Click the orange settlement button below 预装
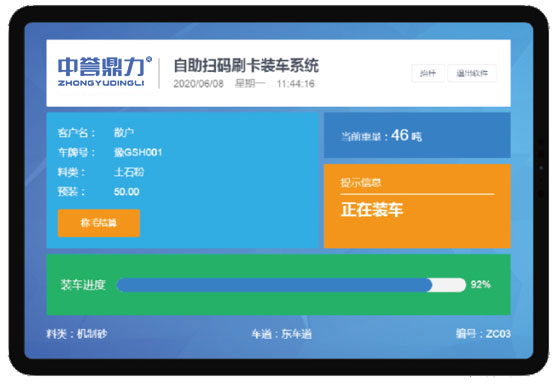This screenshot has height=384, width=555. (99, 223)
